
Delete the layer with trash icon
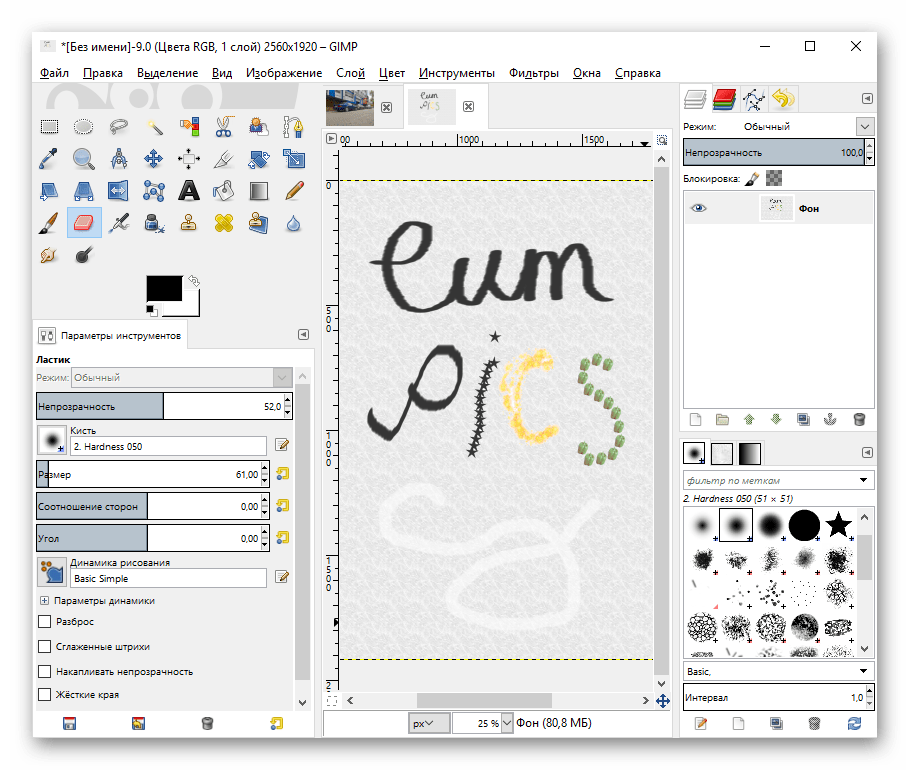[x=859, y=419]
